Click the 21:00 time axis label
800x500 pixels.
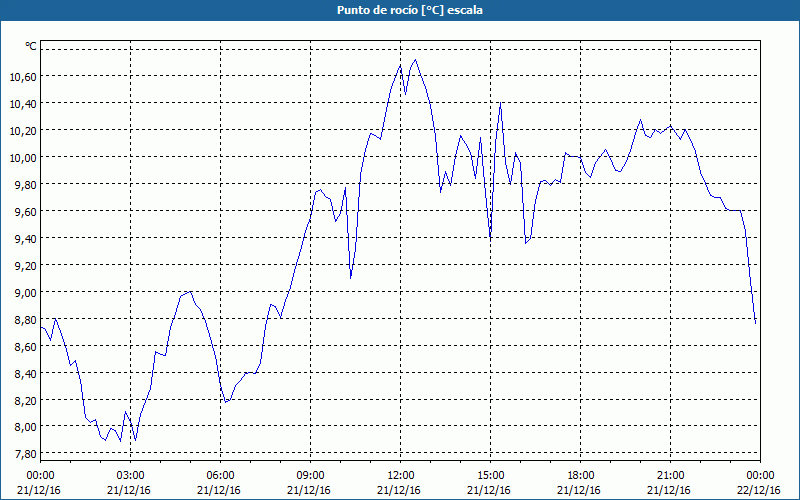(670, 476)
